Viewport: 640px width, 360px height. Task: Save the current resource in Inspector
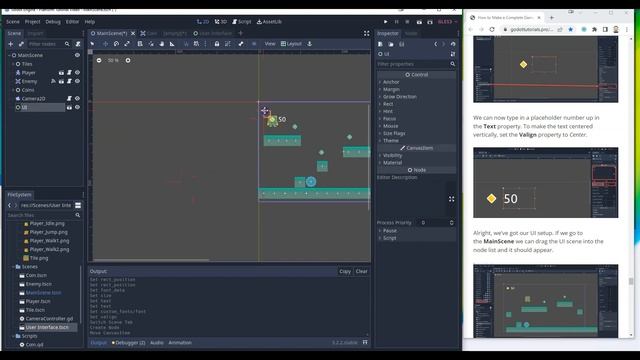point(402,44)
